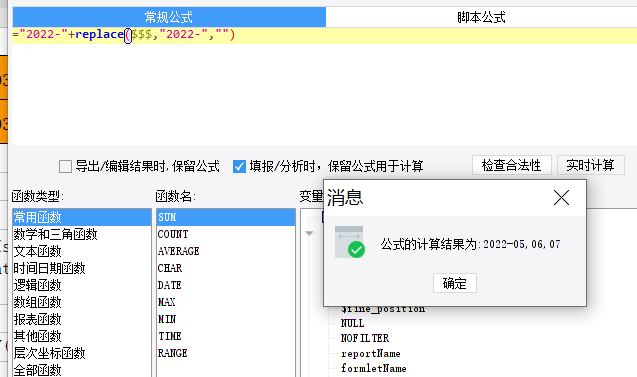
Task: Select 文本函数 category
Action: click(82, 251)
